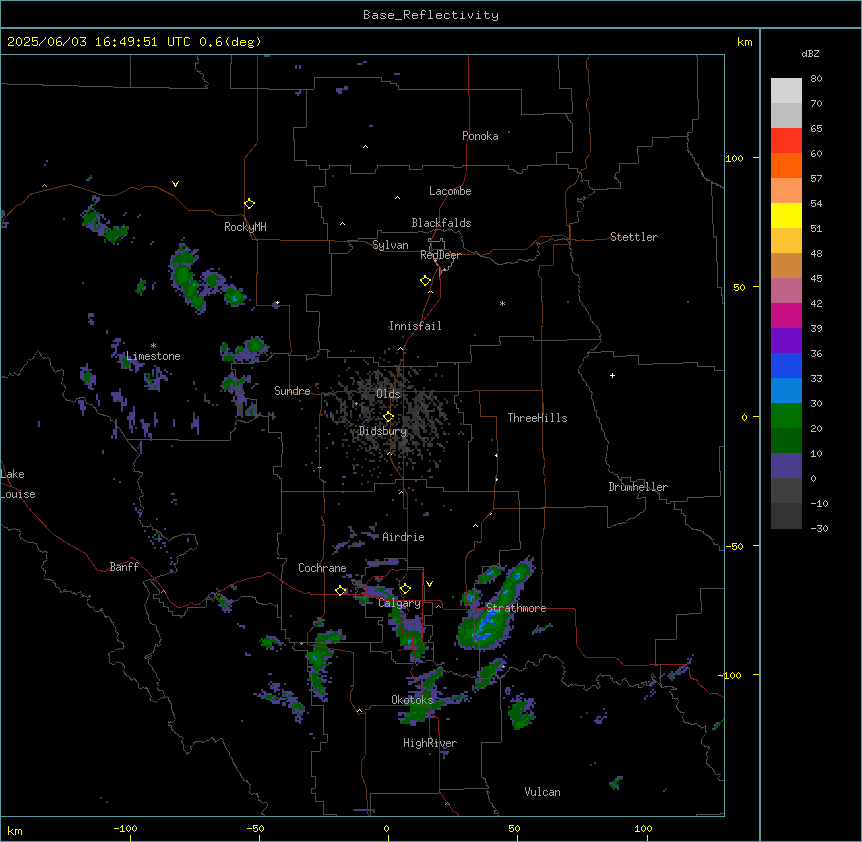Click the yellow diamond marker between Olds and Didsbury
Screen dimensions: 862x842
389,417
